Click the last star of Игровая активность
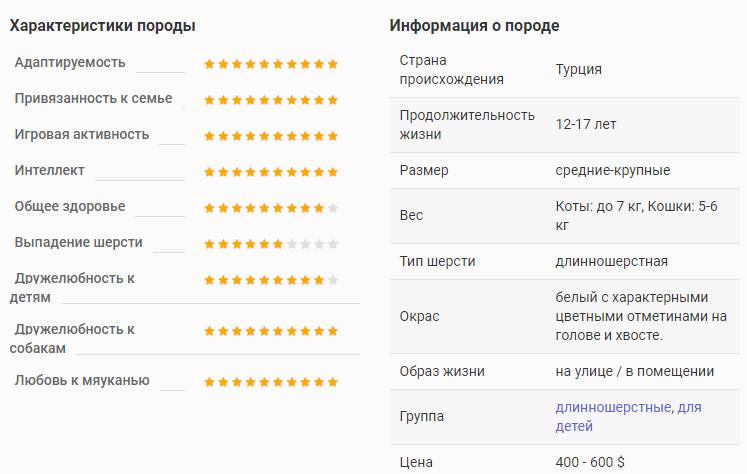This screenshot has height=474, width=747. pos(333,136)
